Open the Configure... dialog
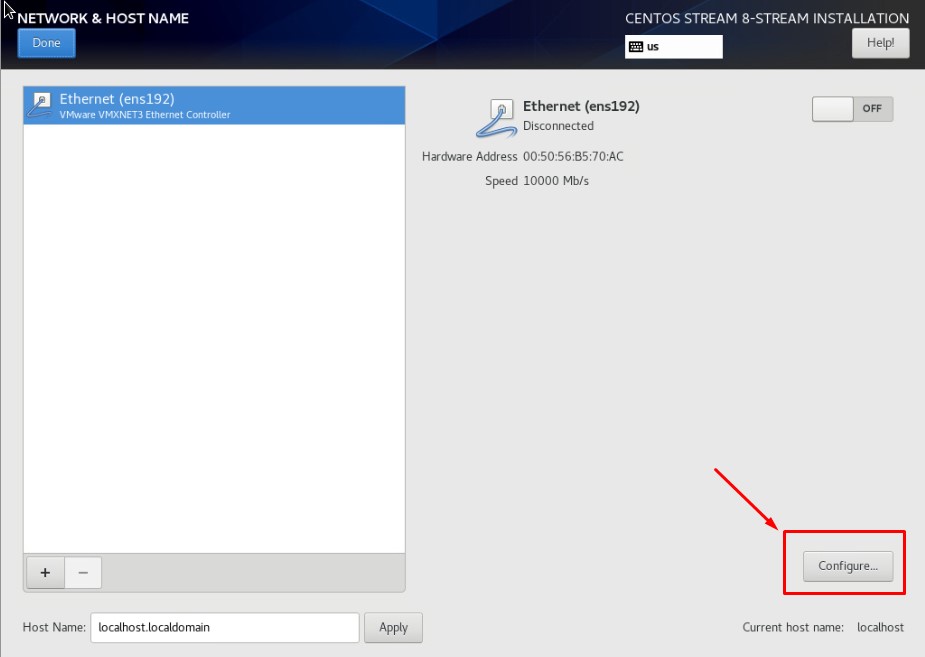The image size is (925, 657). pyautogui.click(x=848, y=566)
